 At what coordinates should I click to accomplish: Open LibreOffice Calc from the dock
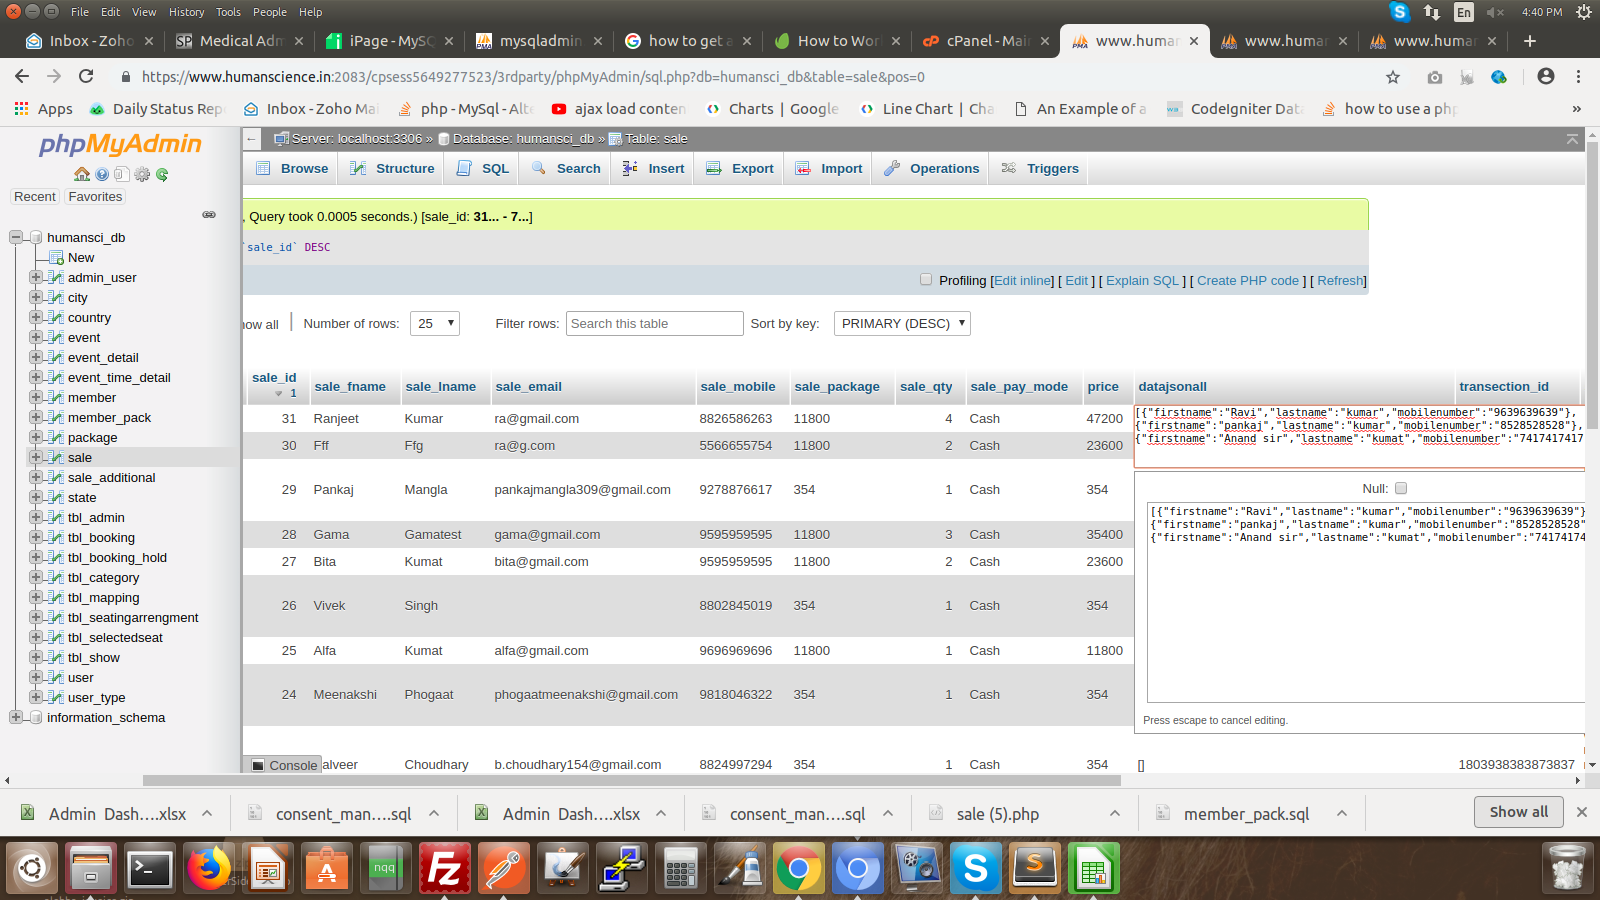tap(1093, 868)
